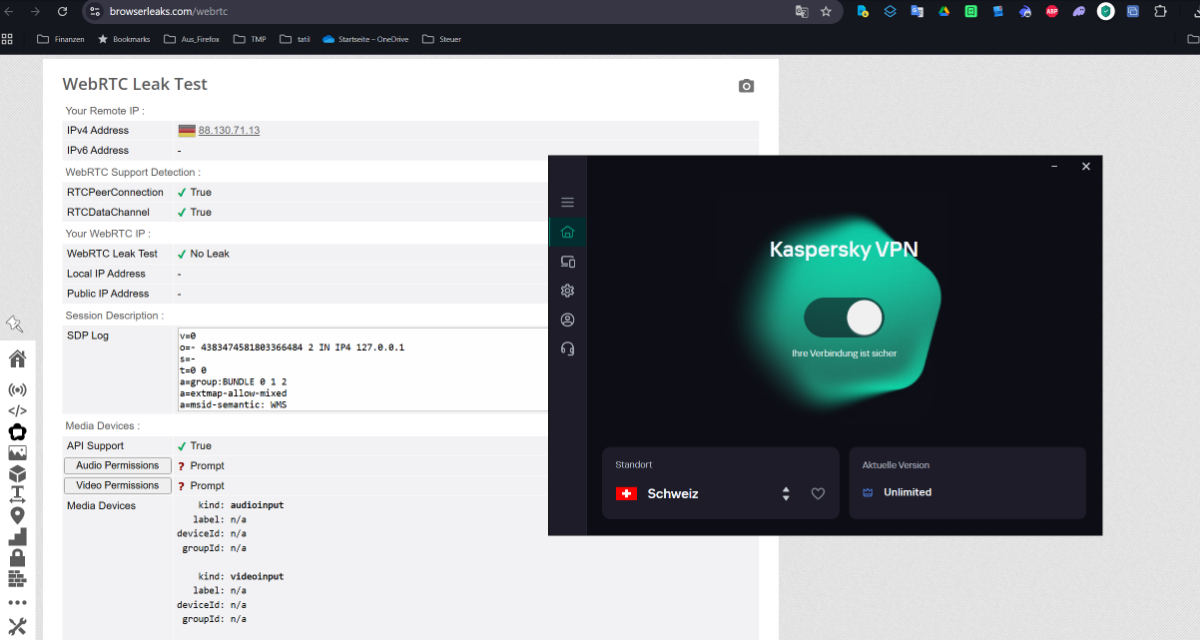
Task: Click the 'kind: videoinput' media device entry
Action: point(241,577)
